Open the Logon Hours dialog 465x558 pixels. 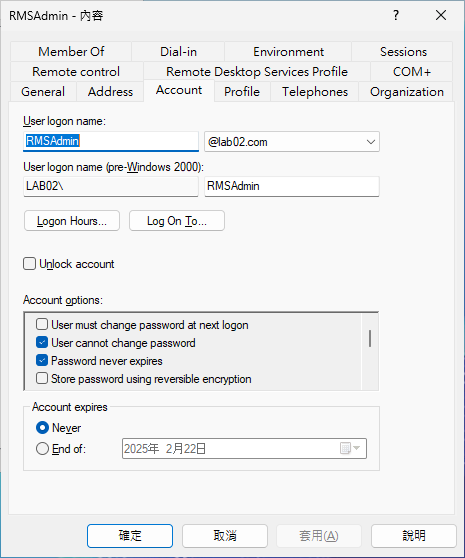click(x=72, y=221)
